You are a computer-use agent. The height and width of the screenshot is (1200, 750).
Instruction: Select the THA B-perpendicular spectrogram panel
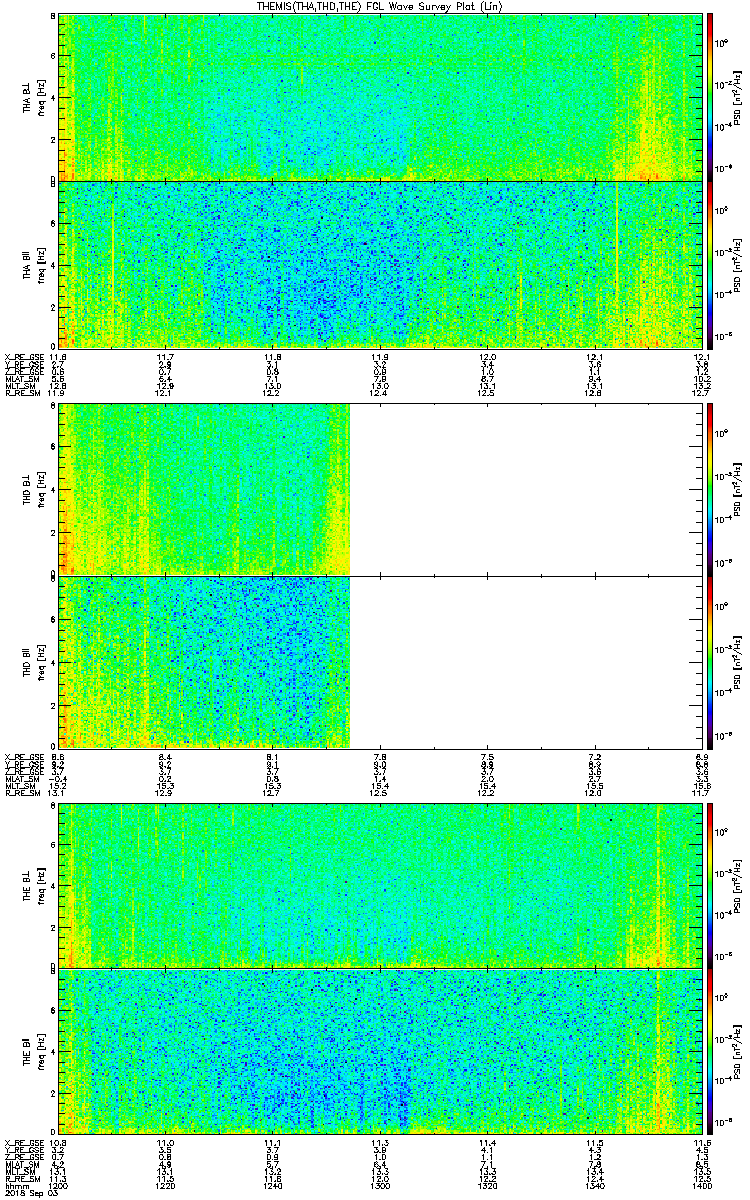379,97
